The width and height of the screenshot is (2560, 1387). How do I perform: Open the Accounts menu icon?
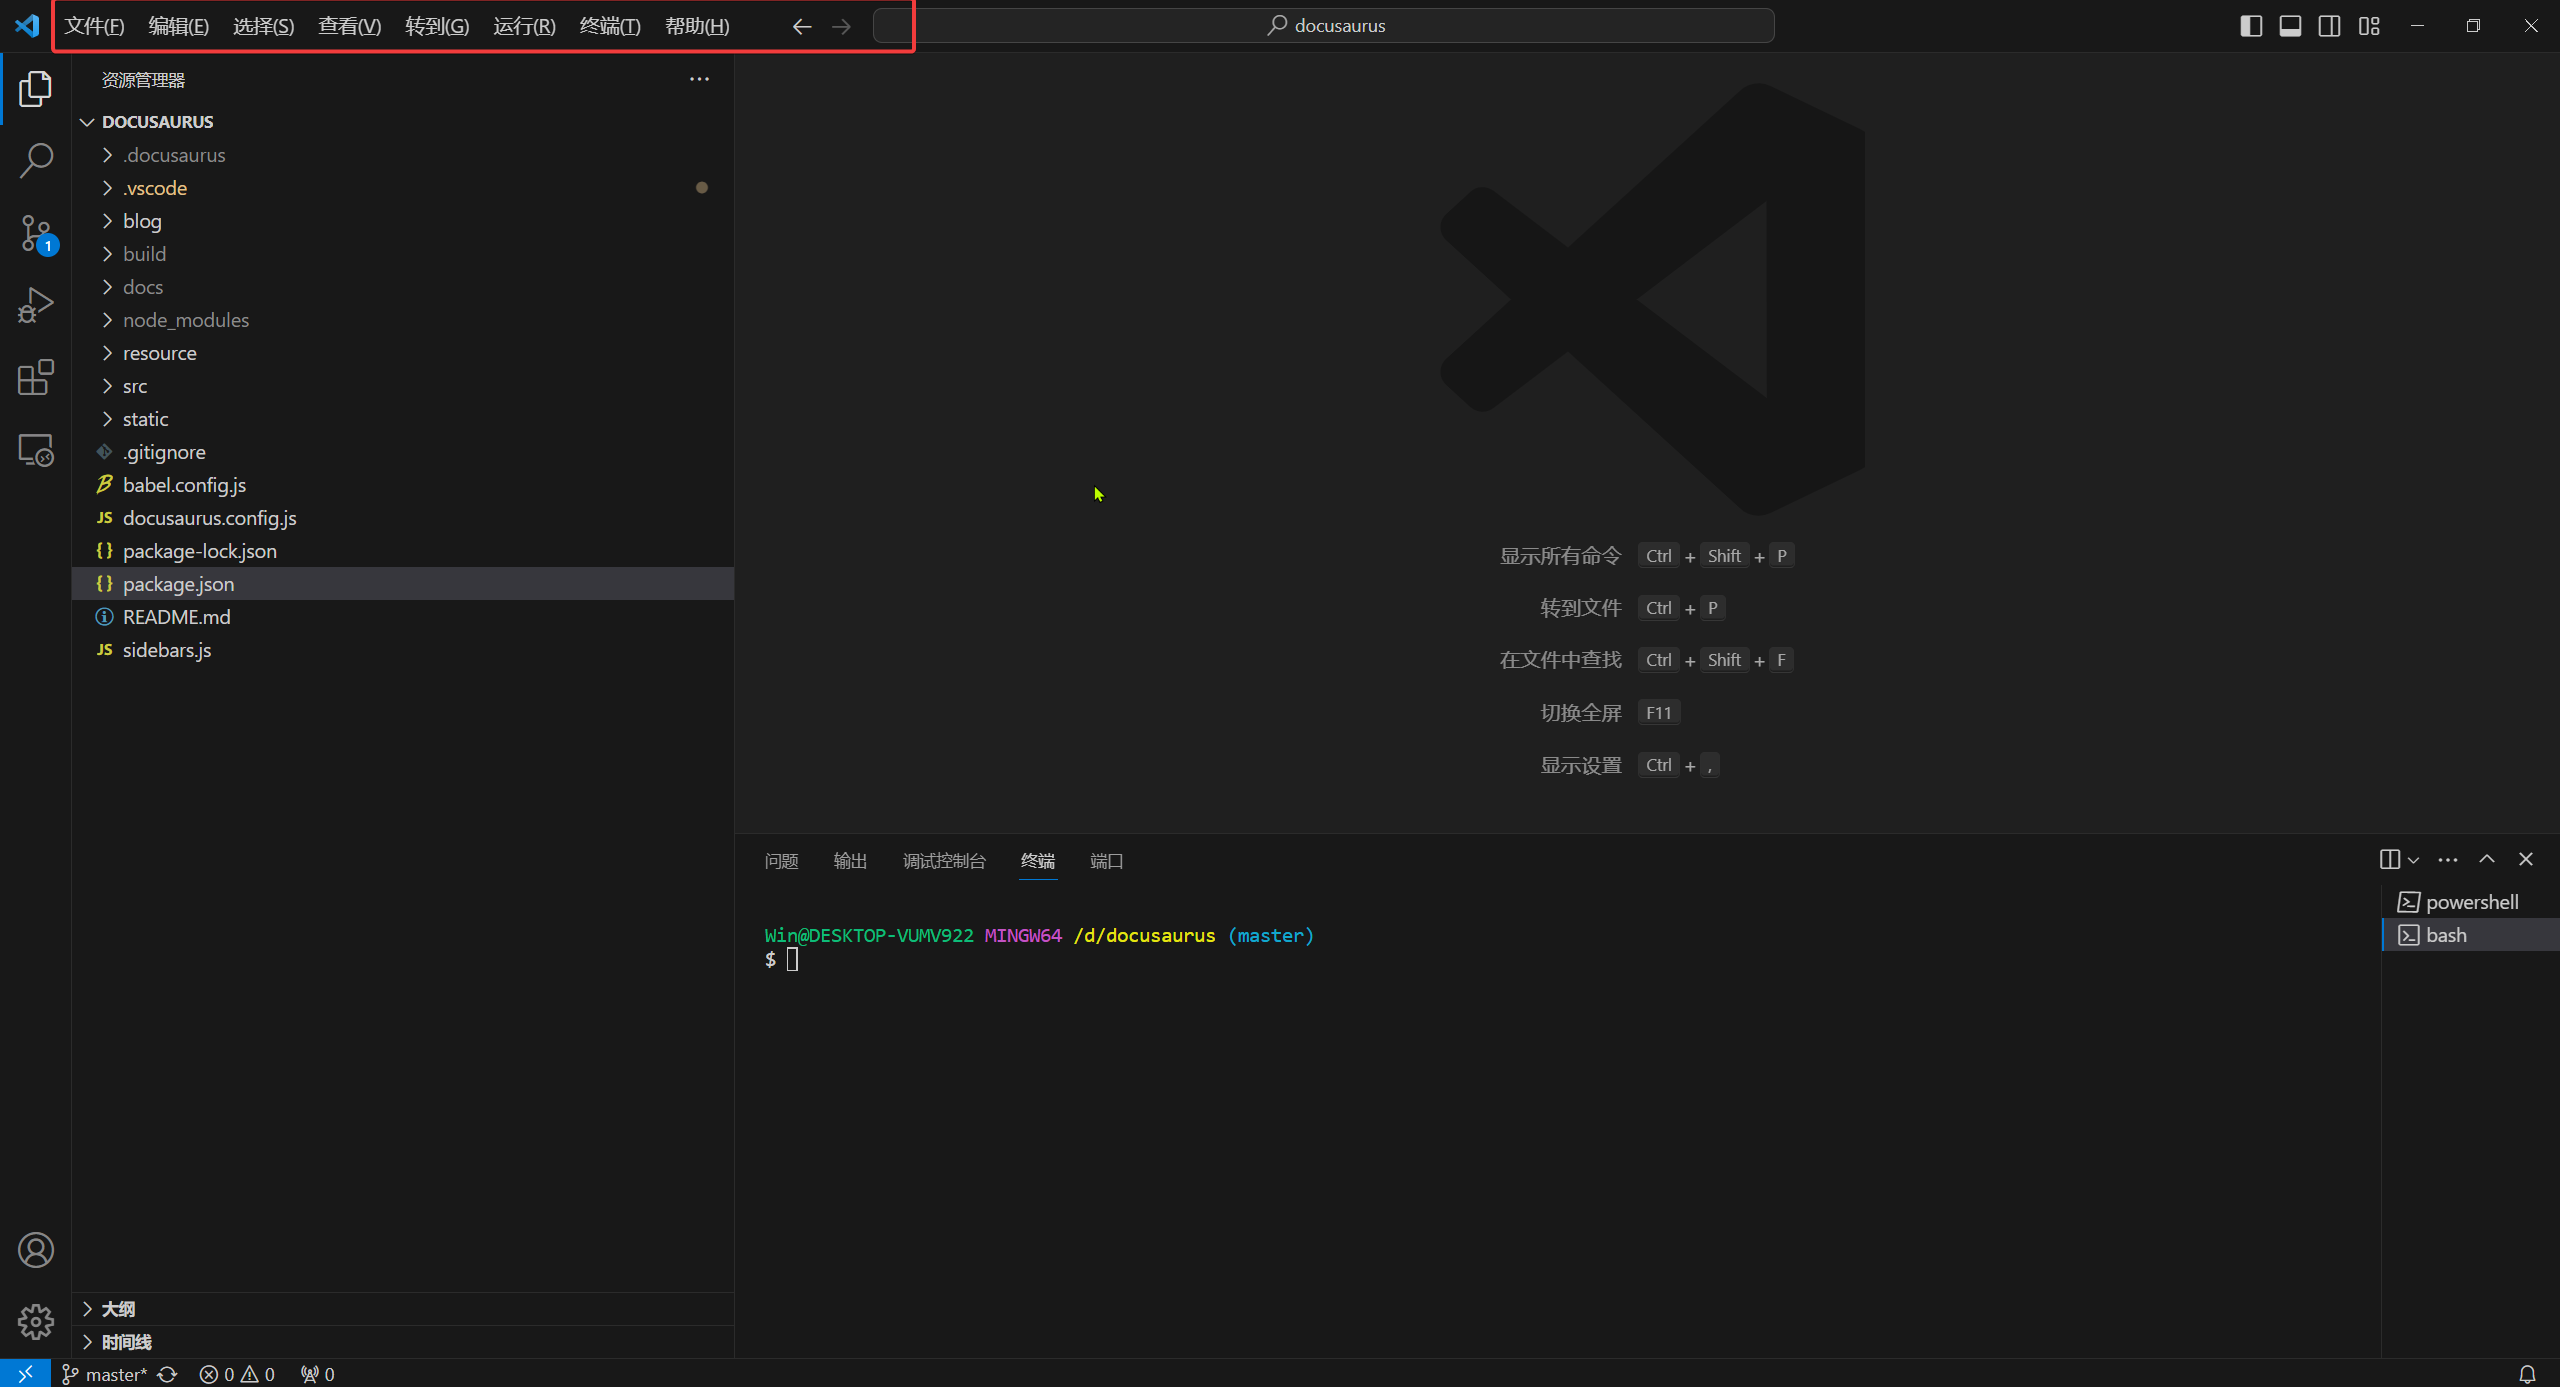pos(36,1250)
